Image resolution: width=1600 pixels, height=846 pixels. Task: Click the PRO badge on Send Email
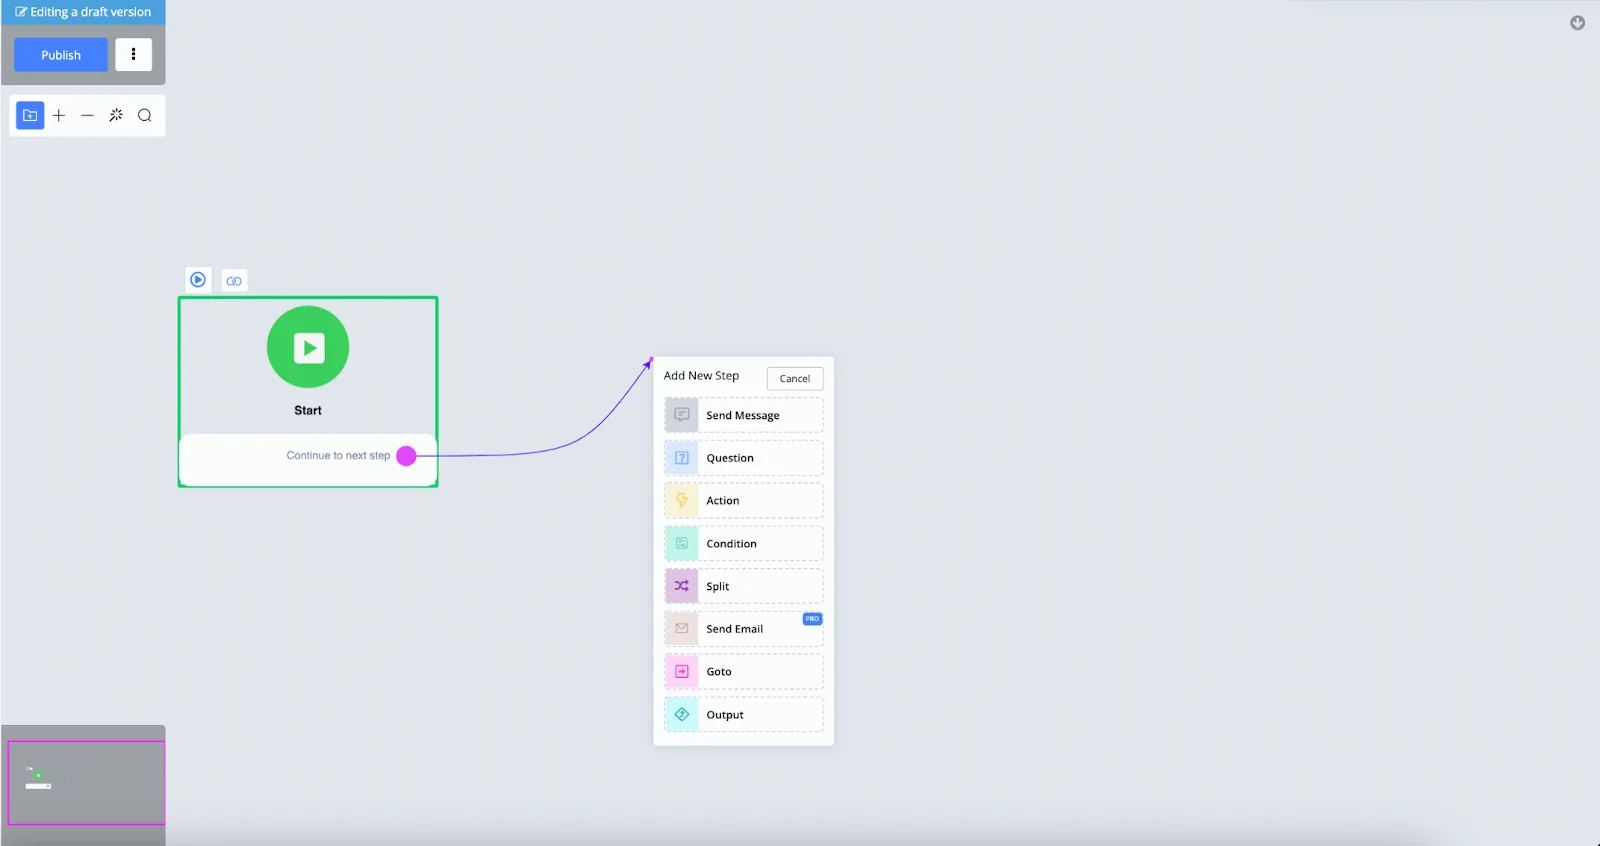(812, 619)
